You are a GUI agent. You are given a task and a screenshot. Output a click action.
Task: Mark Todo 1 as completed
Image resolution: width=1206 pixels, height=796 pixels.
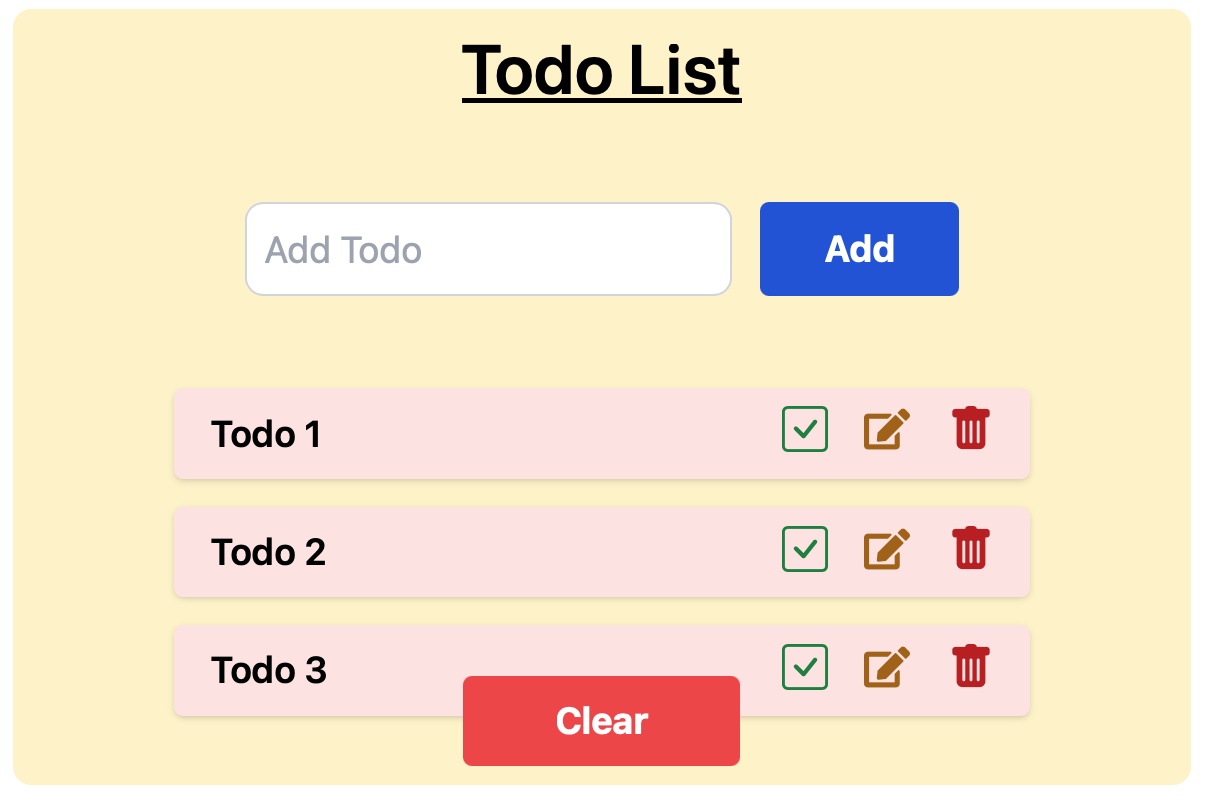click(805, 429)
